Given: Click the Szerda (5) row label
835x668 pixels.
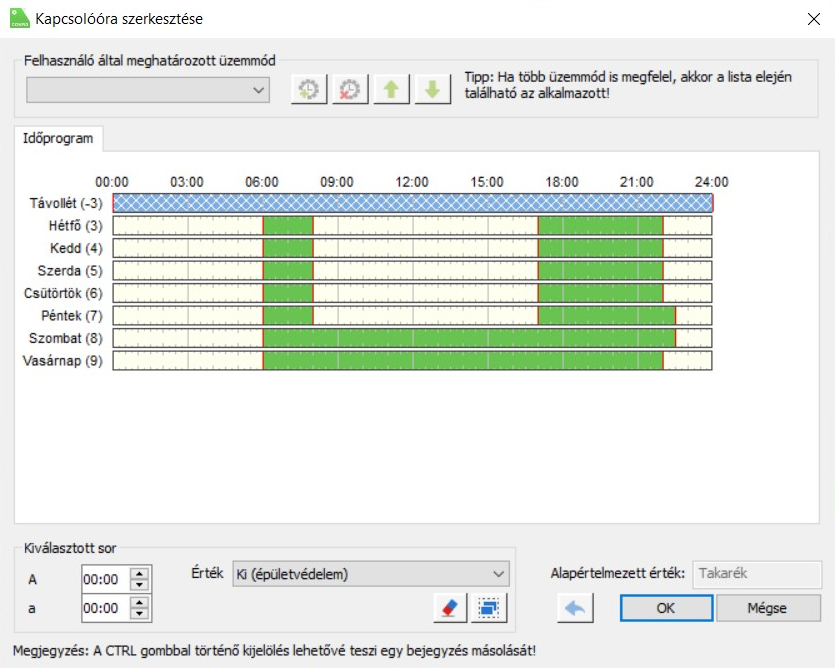Looking at the screenshot, I should coord(70,271).
